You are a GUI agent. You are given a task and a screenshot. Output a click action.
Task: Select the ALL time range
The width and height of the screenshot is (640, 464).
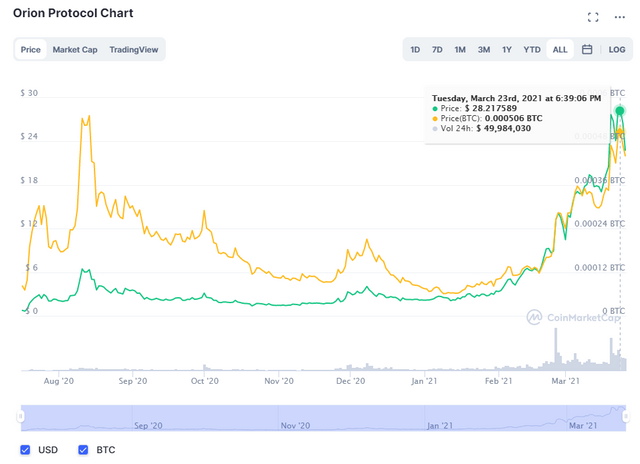pyautogui.click(x=560, y=49)
